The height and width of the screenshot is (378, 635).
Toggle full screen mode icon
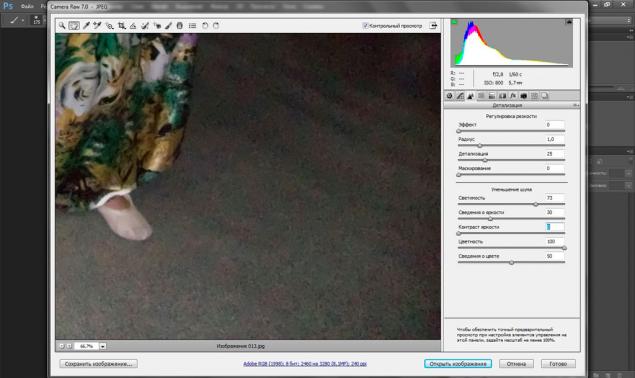433,26
